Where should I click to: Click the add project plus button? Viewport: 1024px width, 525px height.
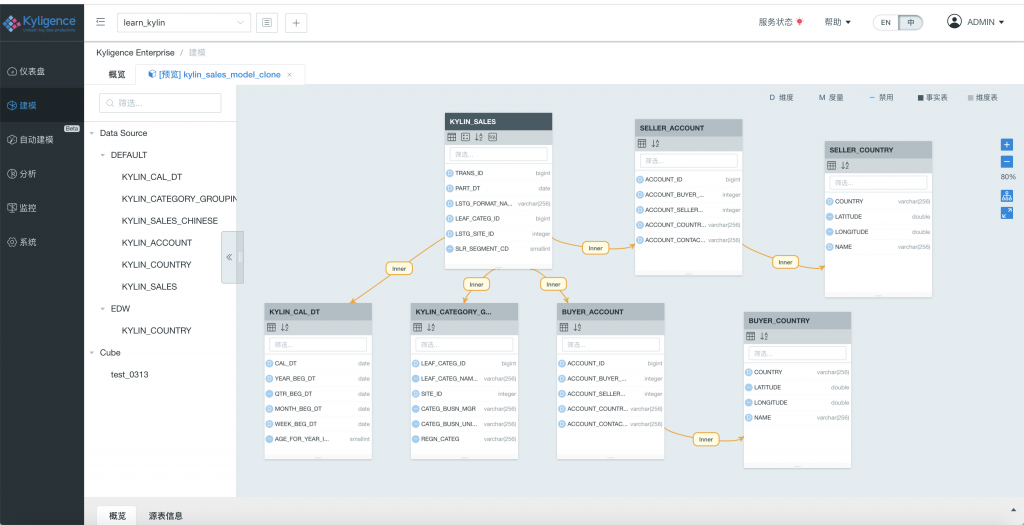click(x=296, y=22)
